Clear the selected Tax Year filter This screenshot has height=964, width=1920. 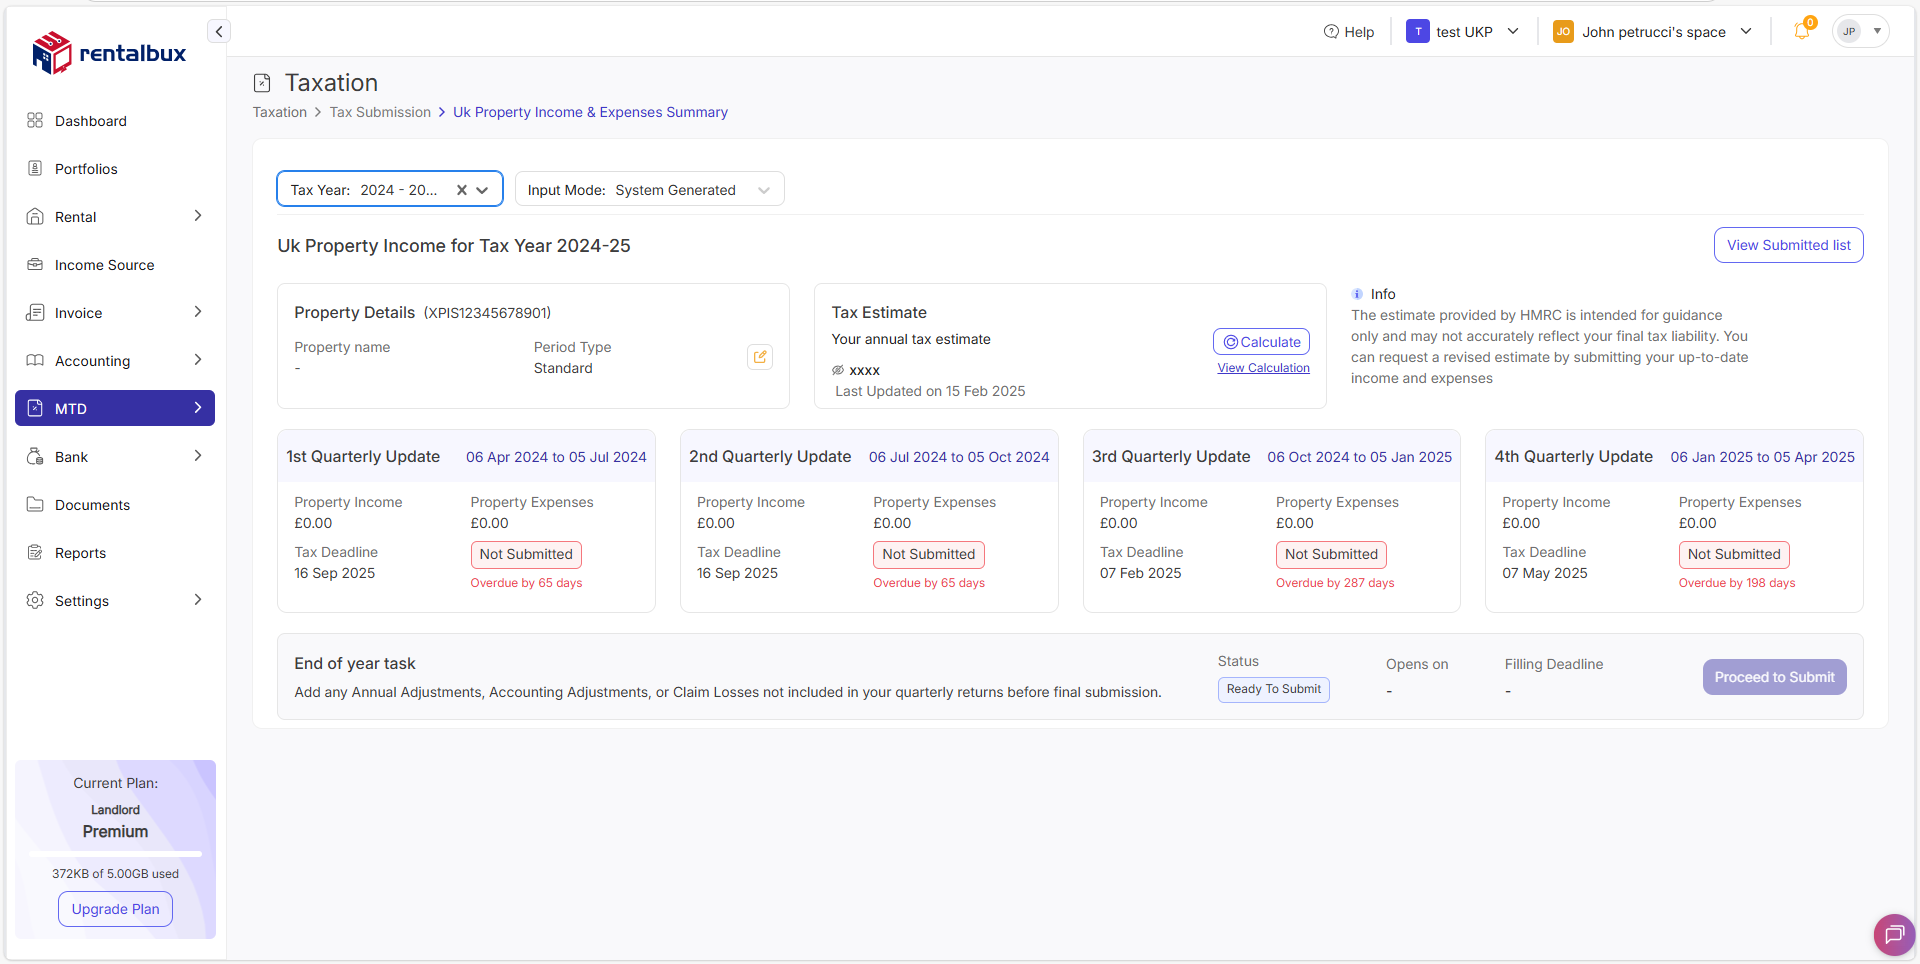click(460, 189)
